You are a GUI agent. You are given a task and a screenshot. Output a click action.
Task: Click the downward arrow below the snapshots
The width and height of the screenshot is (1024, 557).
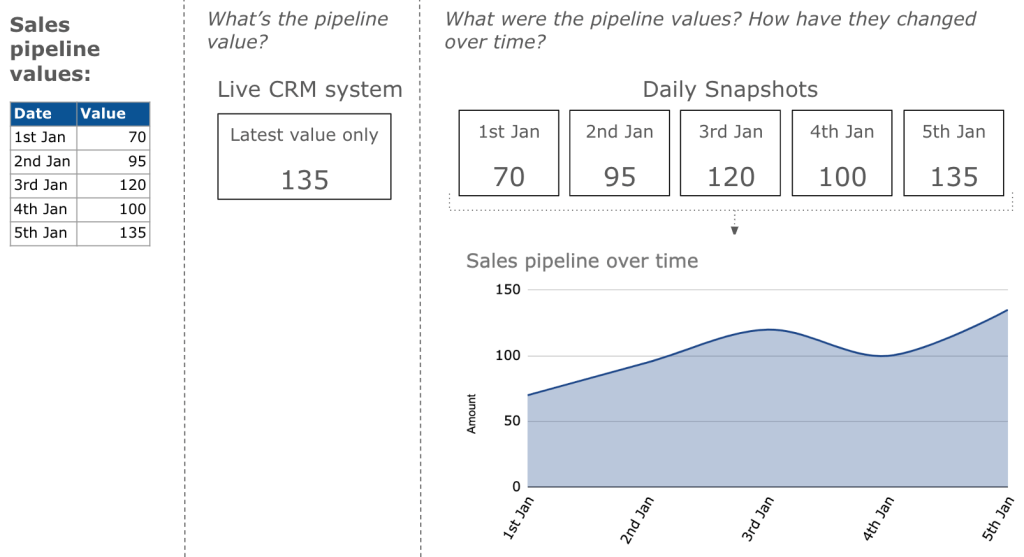tap(734, 228)
